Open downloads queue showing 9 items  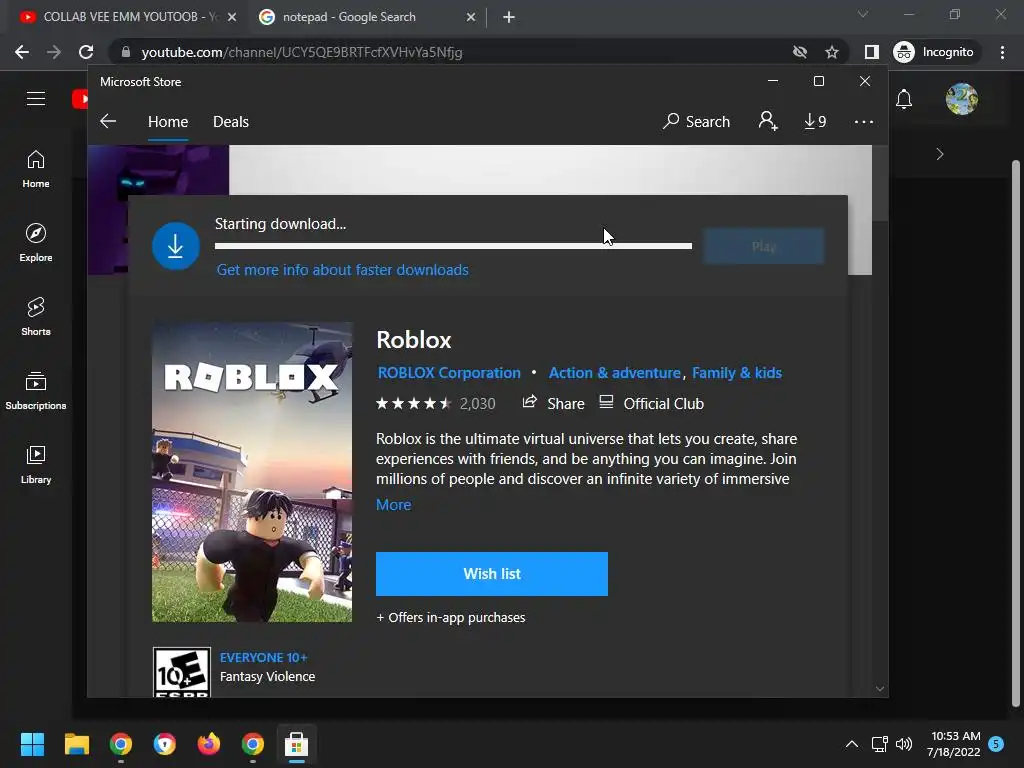pos(815,121)
